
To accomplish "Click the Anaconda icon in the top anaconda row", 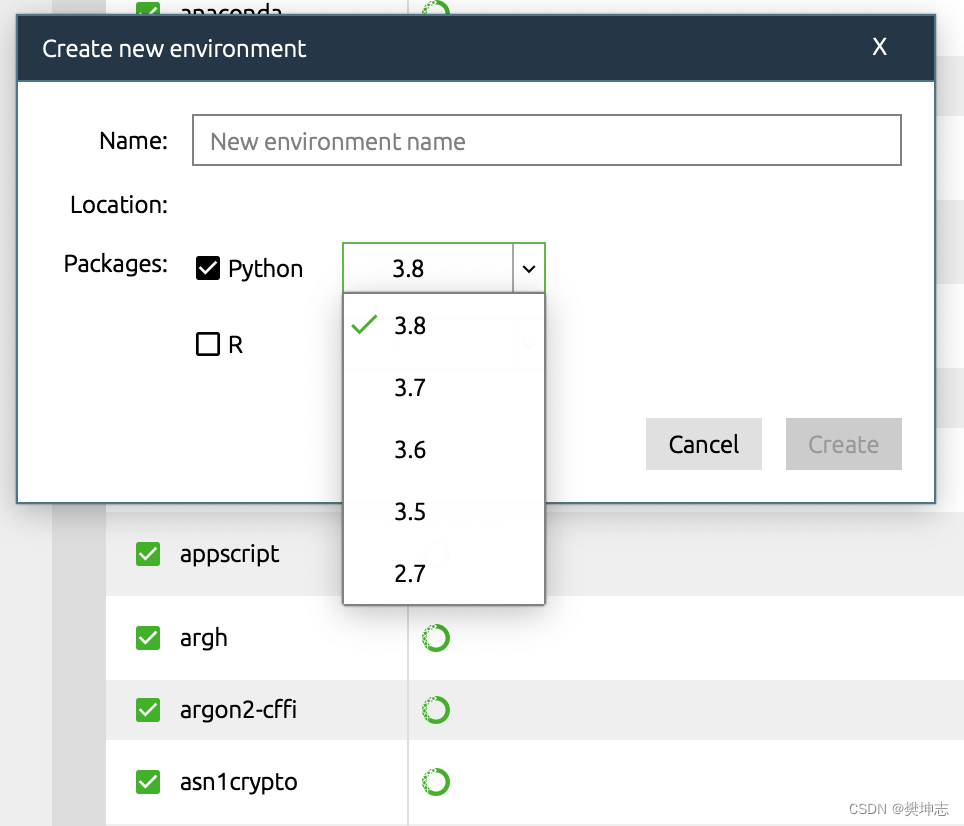I will pyautogui.click(x=436, y=11).
